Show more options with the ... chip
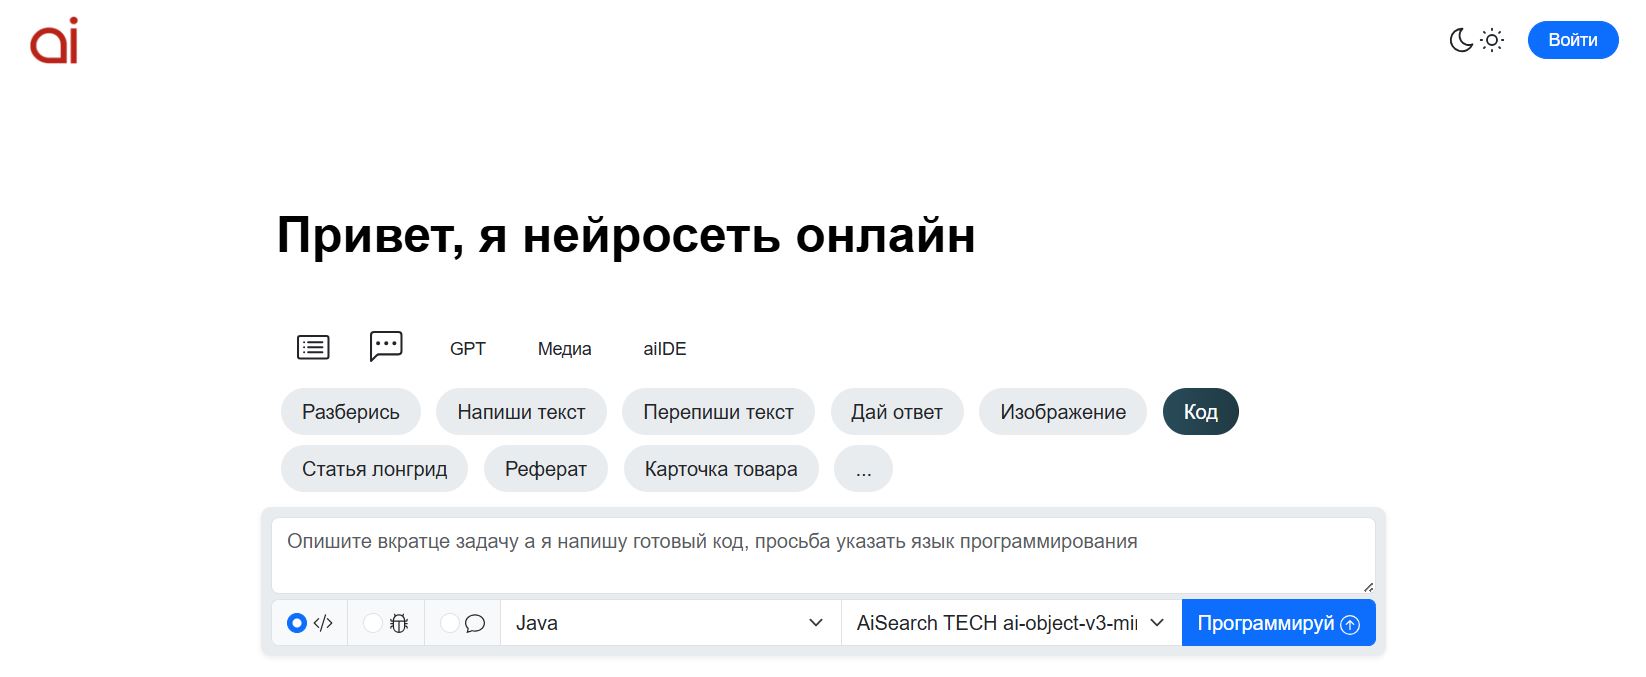This screenshot has width=1646, height=677. click(x=864, y=469)
